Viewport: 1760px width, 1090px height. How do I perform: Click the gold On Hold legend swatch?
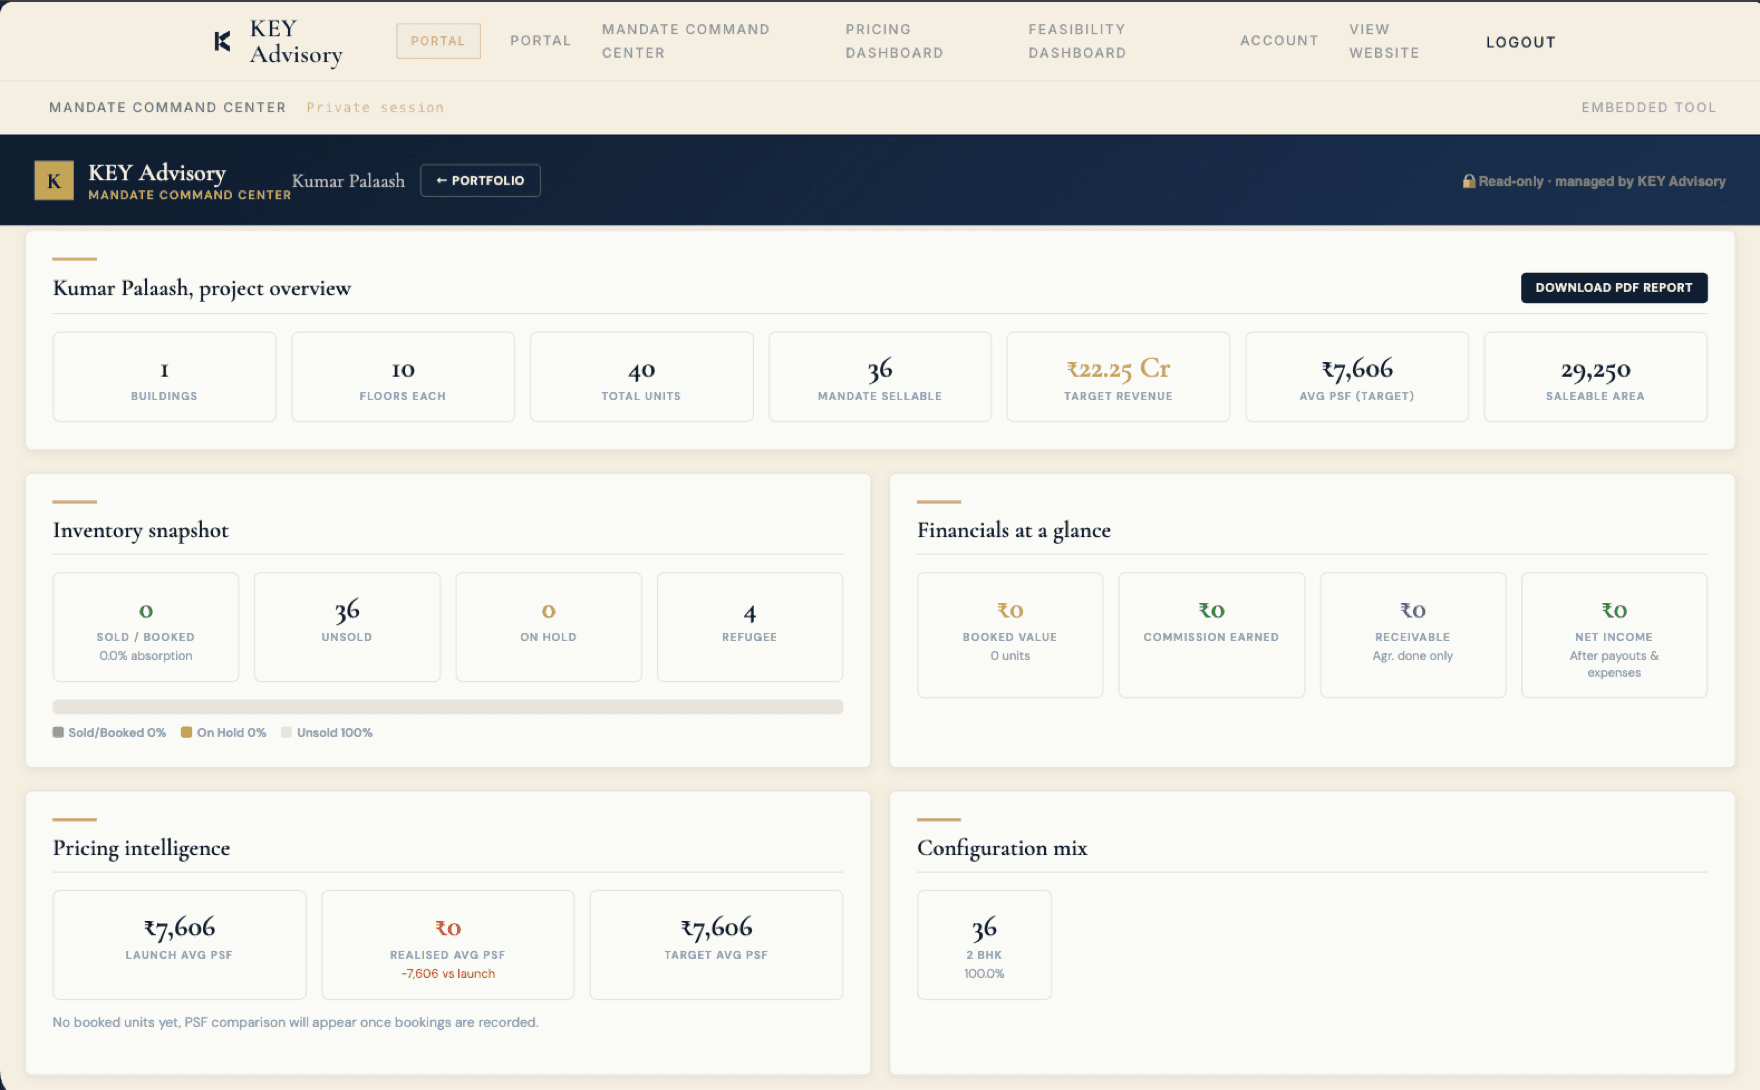[186, 732]
